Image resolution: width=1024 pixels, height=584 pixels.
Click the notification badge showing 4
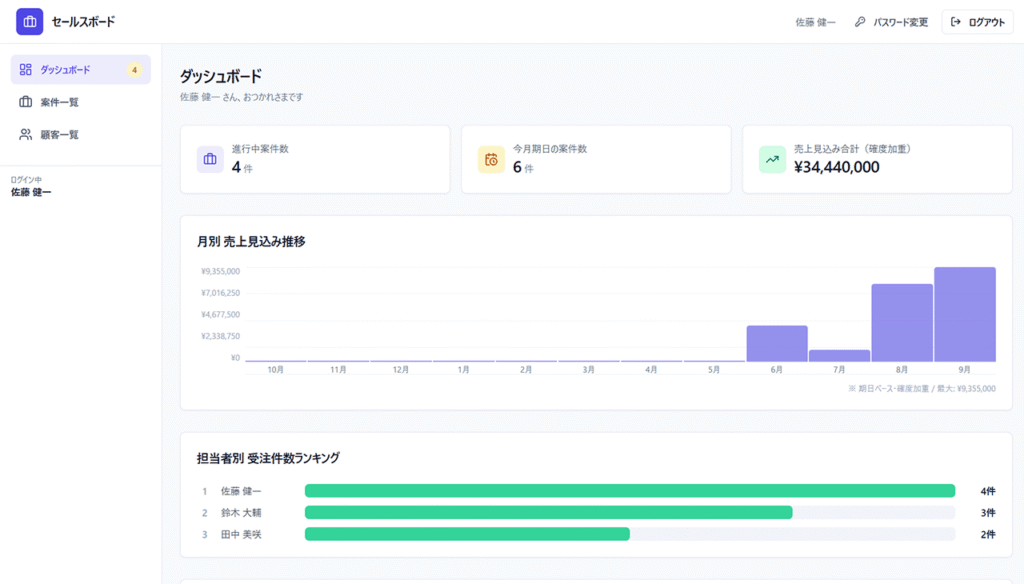click(x=135, y=70)
